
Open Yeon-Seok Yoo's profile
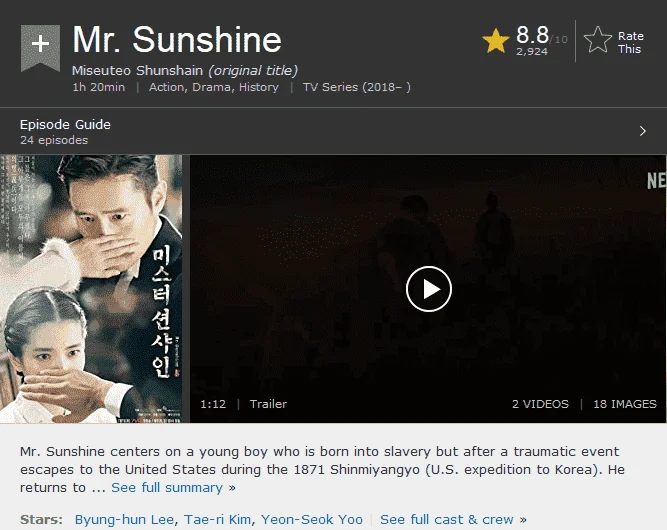[312, 519]
